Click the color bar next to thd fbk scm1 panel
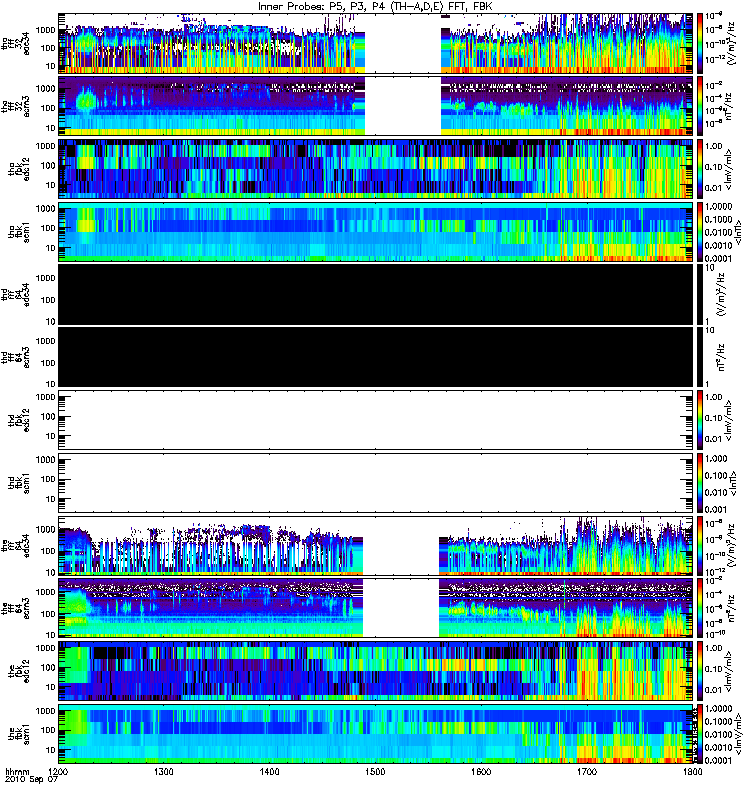 point(701,483)
